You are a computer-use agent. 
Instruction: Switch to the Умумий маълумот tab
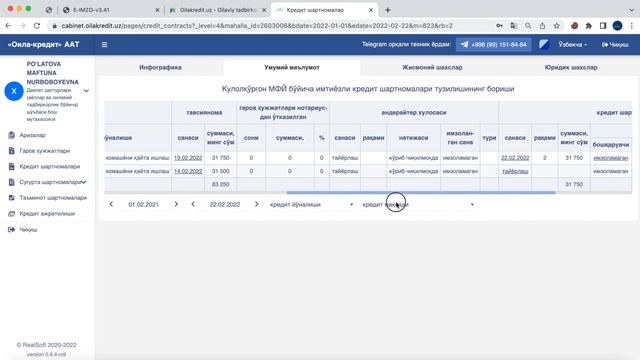click(292, 67)
